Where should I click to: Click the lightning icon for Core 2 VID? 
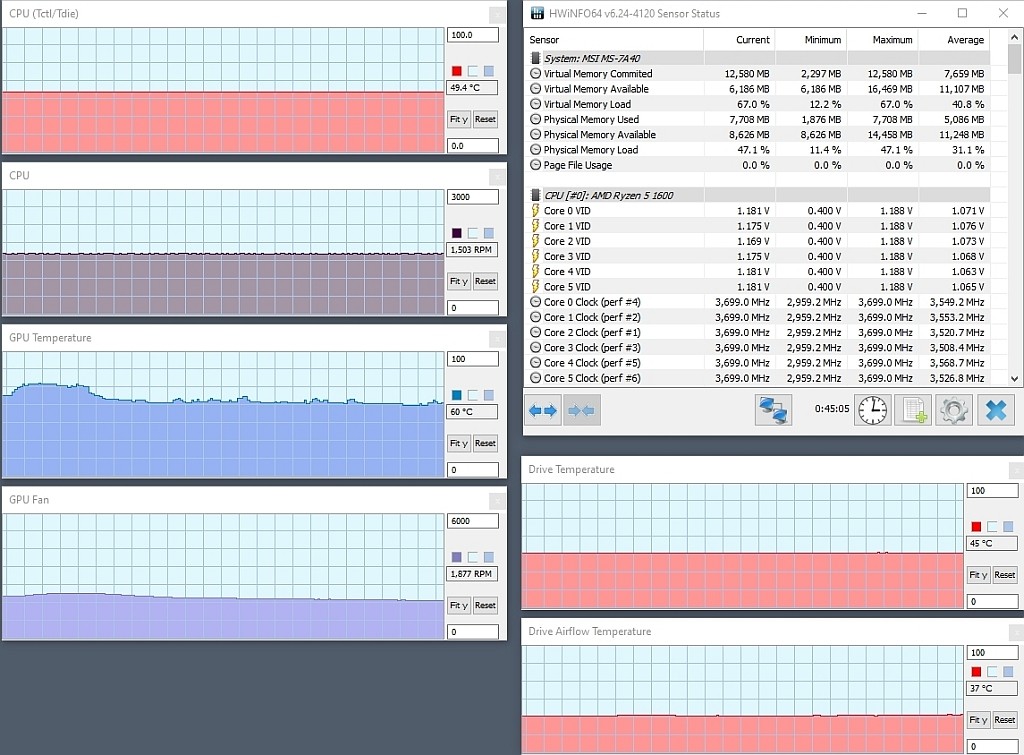[x=536, y=241]
